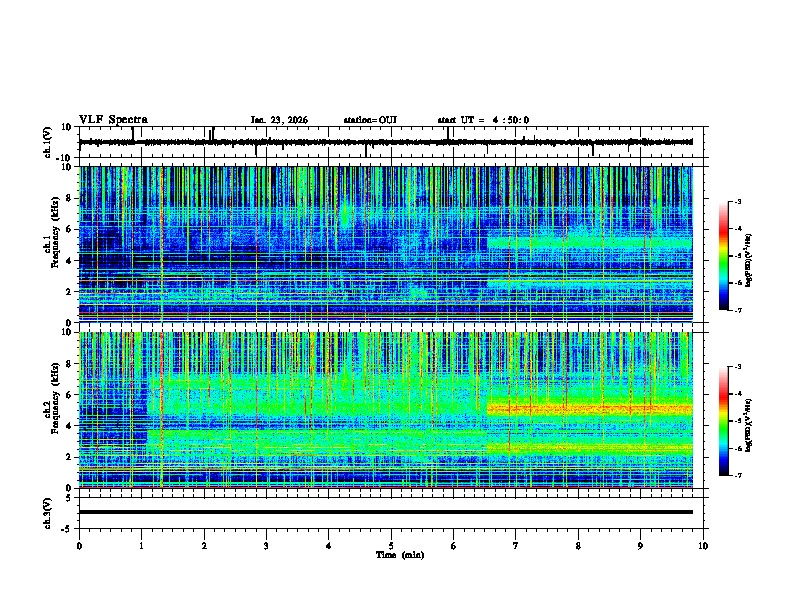
Task: Click the time axis tick label "3"
Action: [x=266, y=546]
